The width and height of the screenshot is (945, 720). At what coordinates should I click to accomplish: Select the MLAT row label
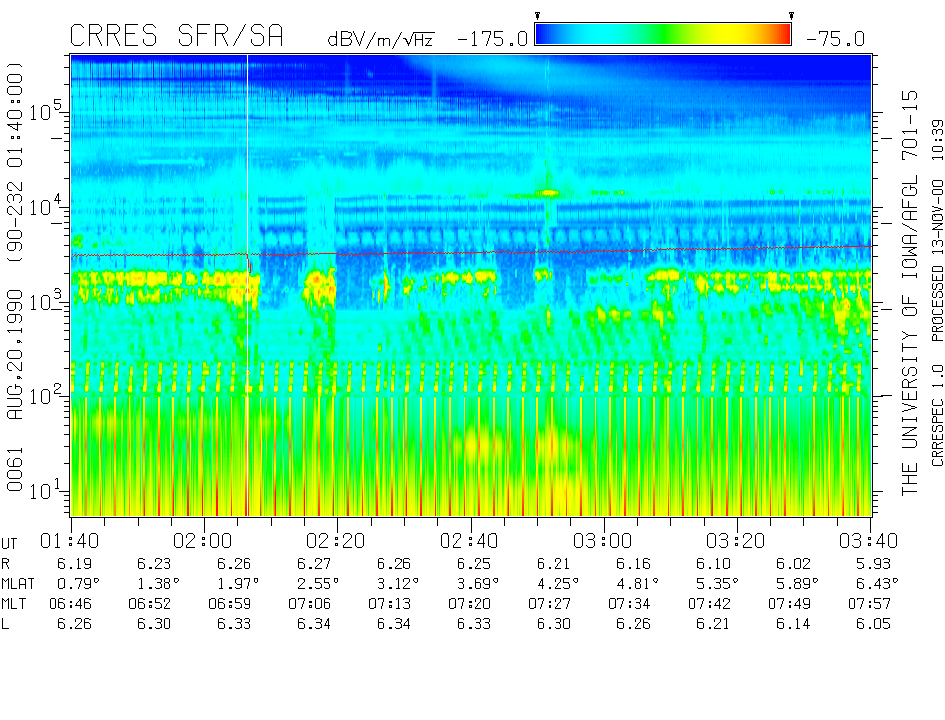pyautogui.click(x=20, y=583)
